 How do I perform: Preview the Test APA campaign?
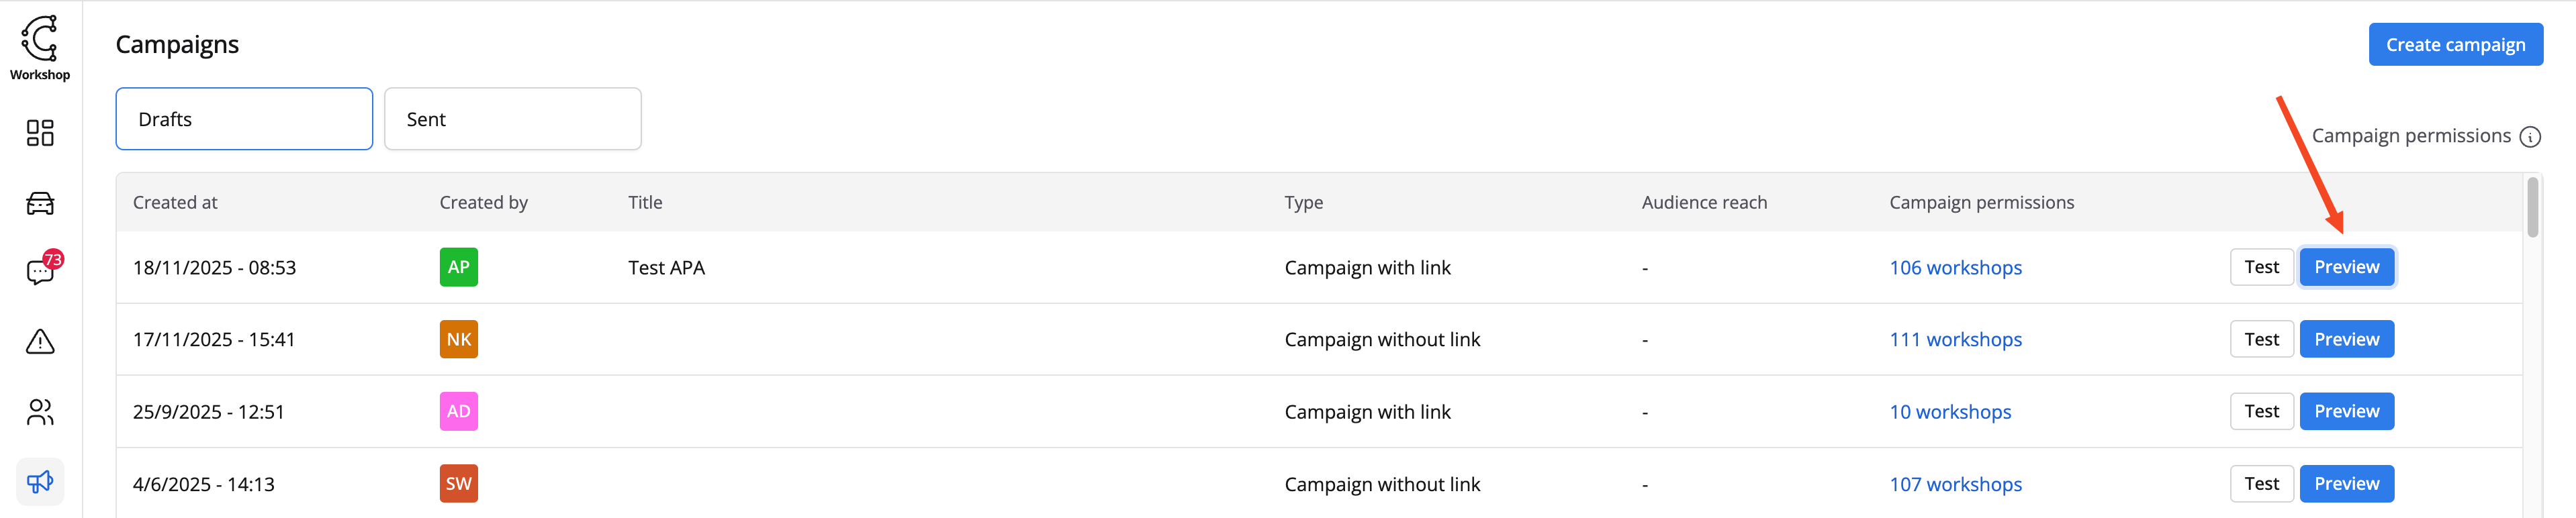[2346, 267]
